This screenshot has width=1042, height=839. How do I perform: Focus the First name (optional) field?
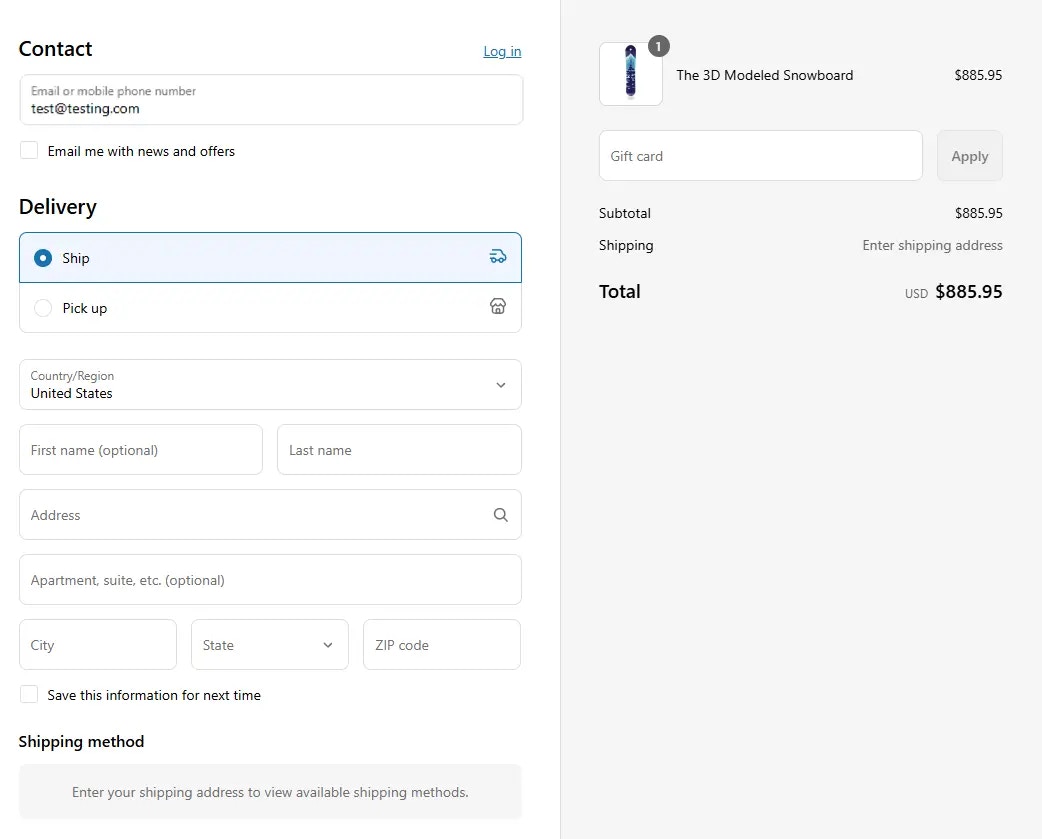point(141,450)
